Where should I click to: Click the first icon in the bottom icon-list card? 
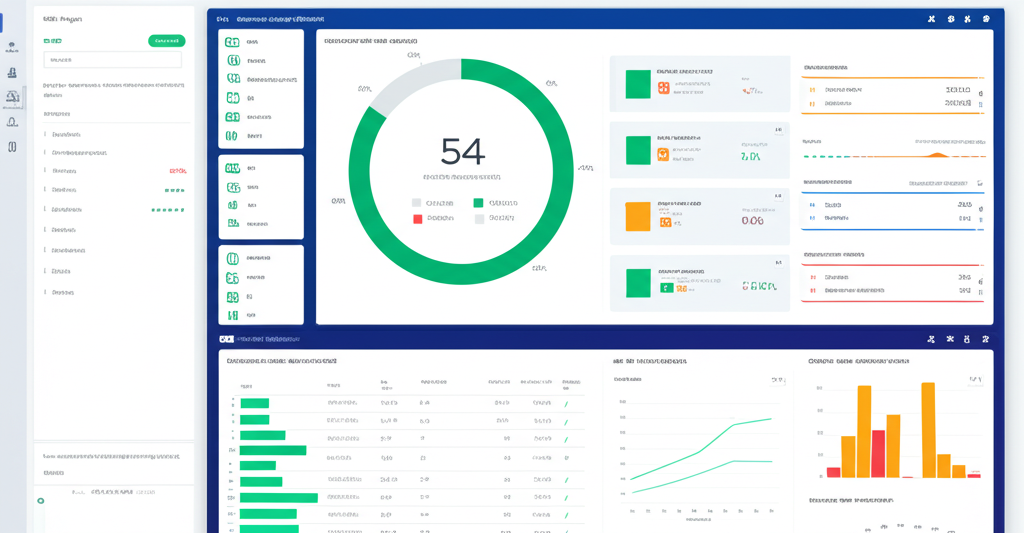232,259
